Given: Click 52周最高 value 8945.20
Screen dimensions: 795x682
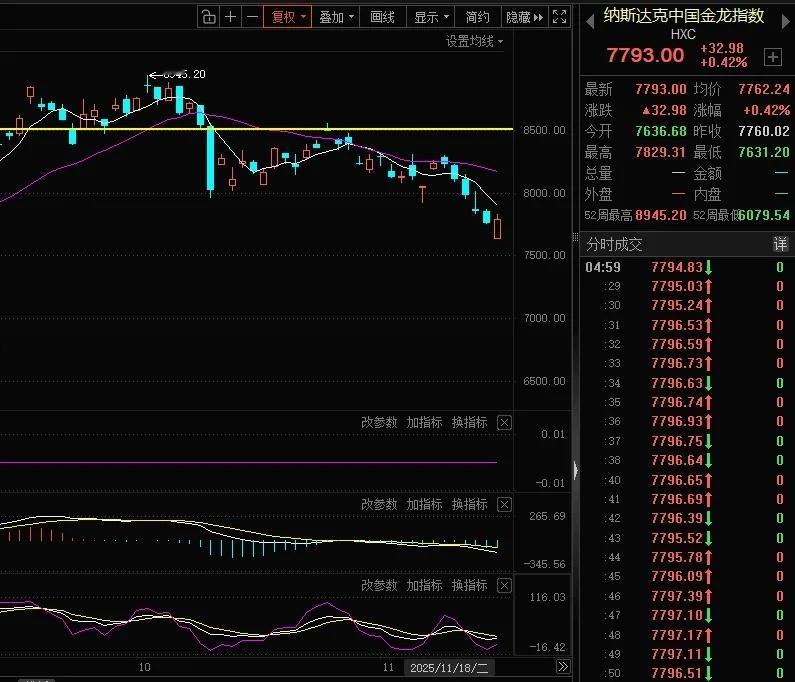Looking at the screenshot, I should click(661, 215).
